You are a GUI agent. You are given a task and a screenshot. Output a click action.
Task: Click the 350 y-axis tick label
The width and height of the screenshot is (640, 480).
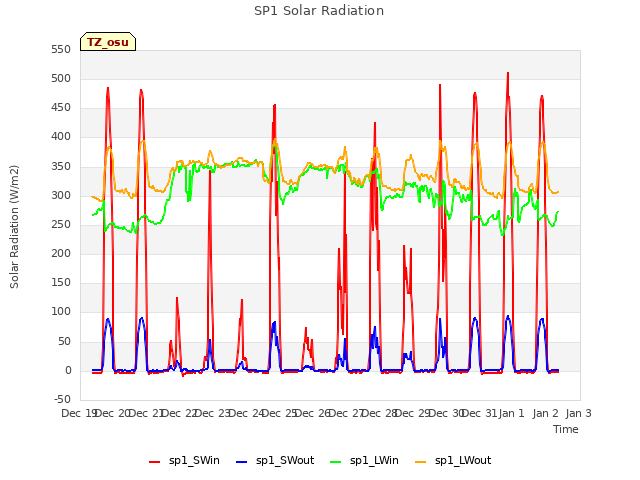coord(61,166)
